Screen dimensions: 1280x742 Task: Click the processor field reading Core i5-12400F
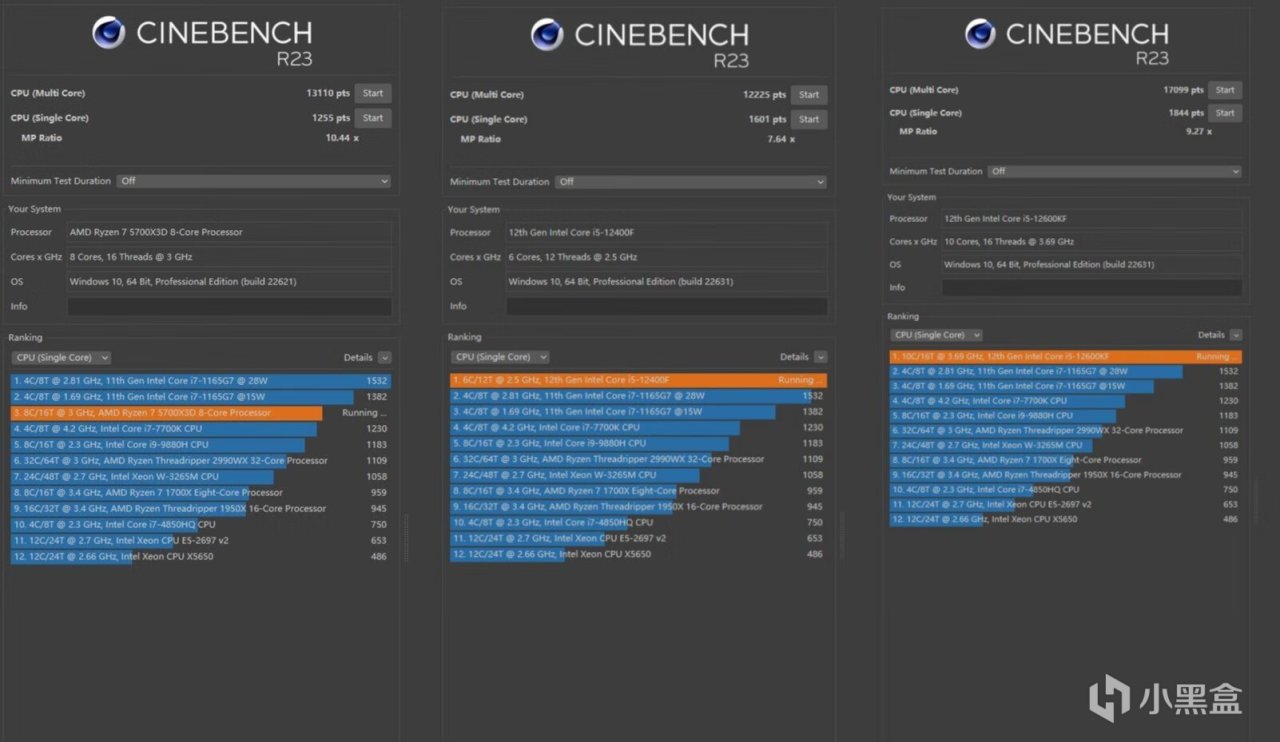667,232
